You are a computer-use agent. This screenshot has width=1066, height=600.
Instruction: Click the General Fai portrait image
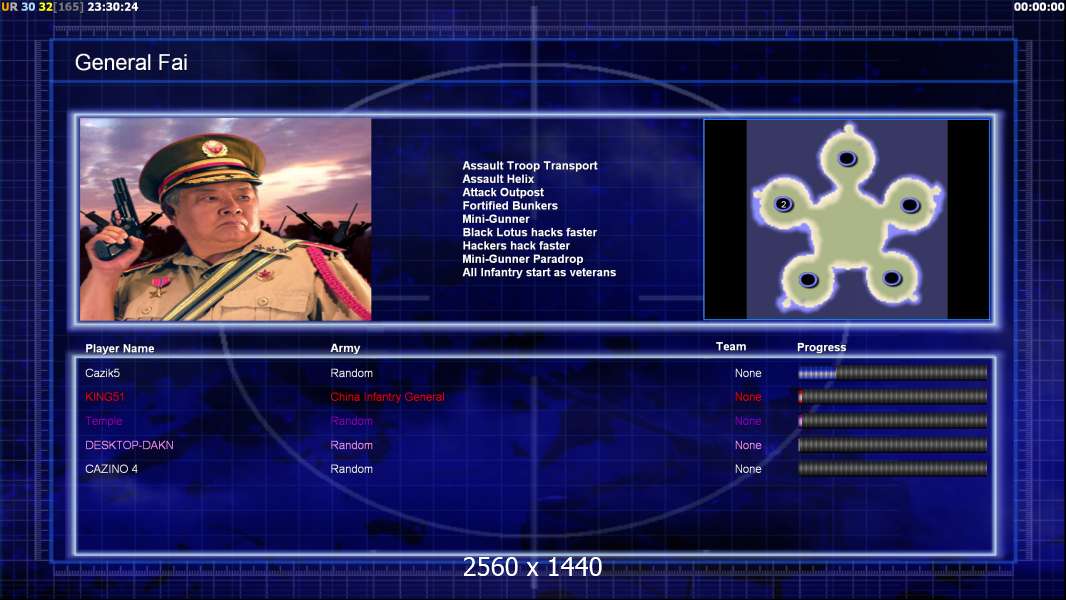[x=226, y=219]
